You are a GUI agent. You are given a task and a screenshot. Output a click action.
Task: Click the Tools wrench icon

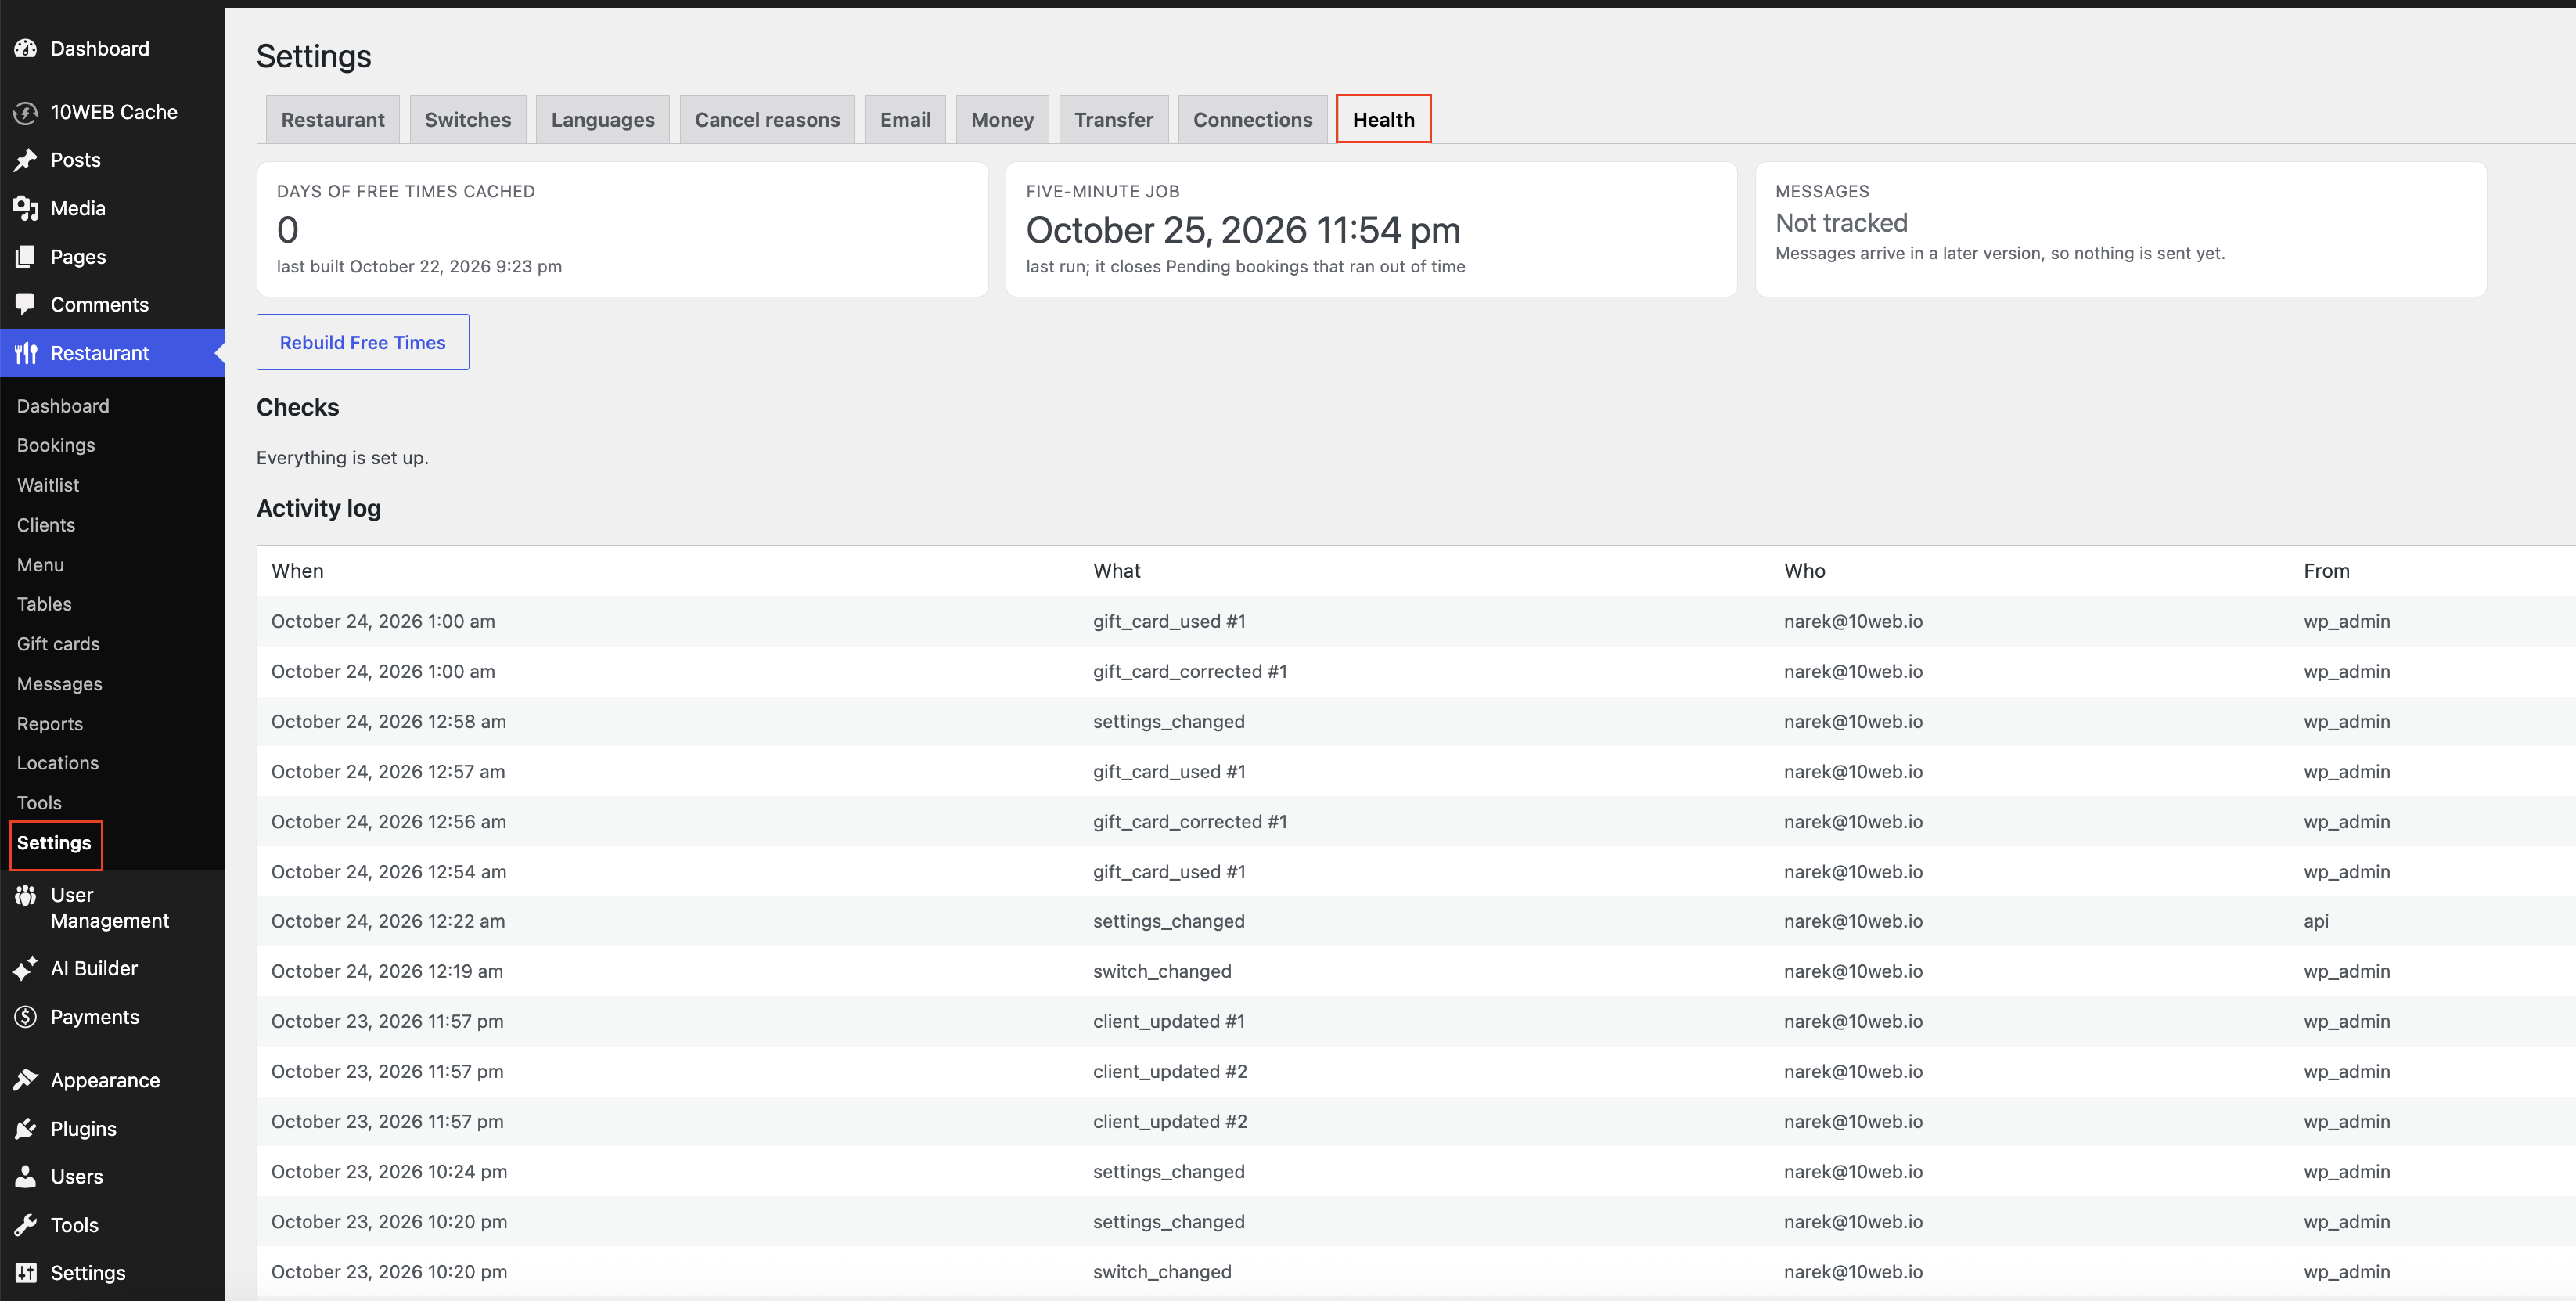click(x=26, y=1225)
